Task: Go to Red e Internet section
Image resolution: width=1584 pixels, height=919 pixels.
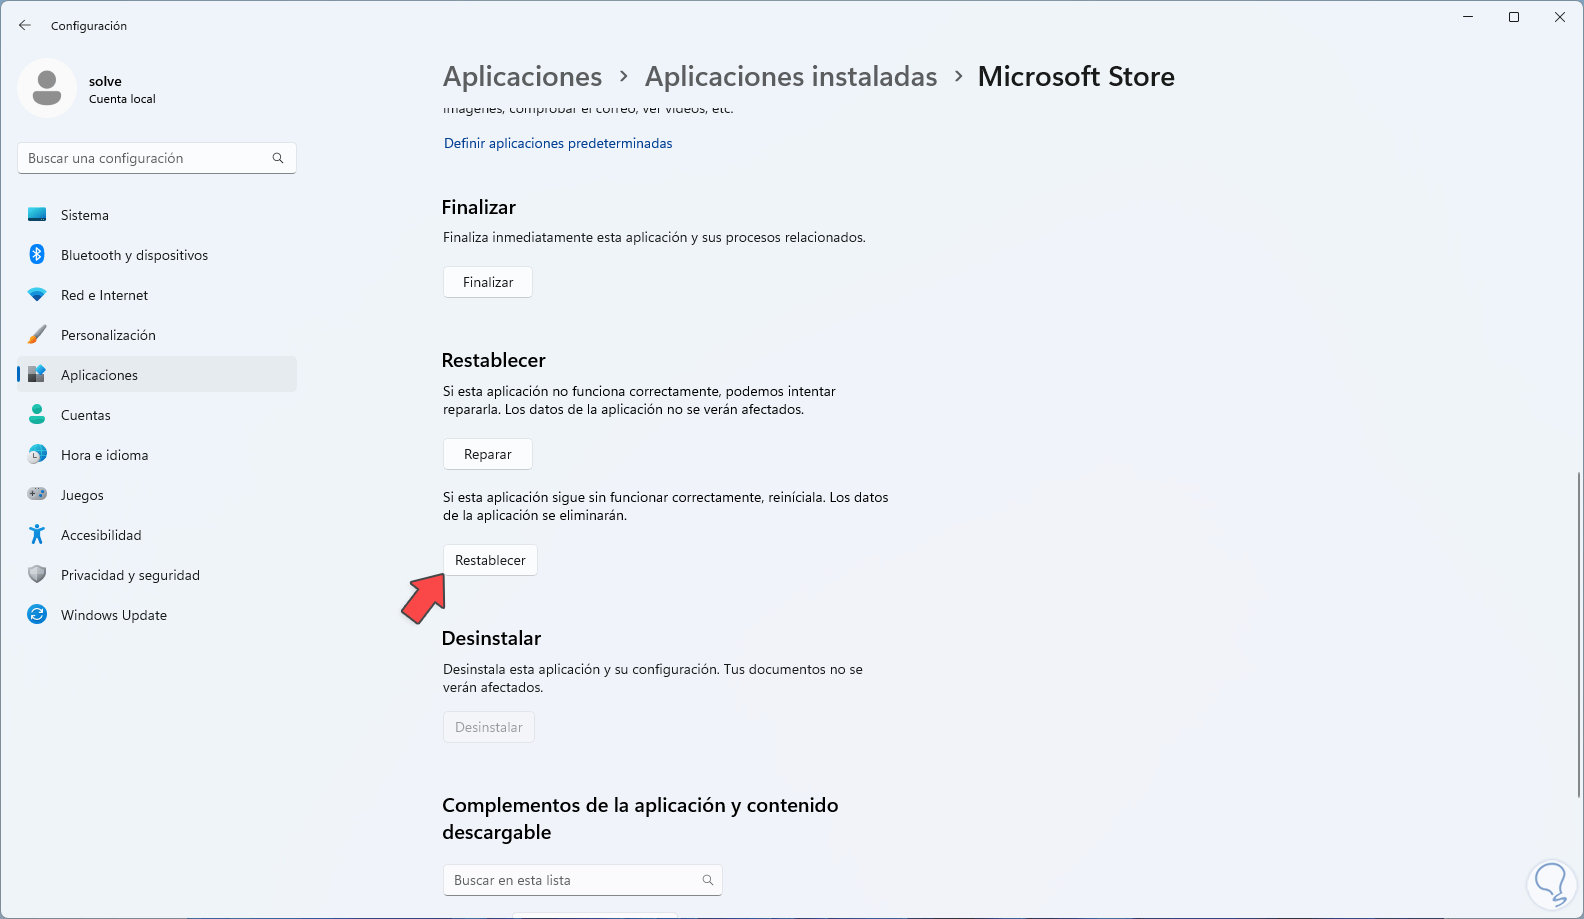Action: click(157, 295)
